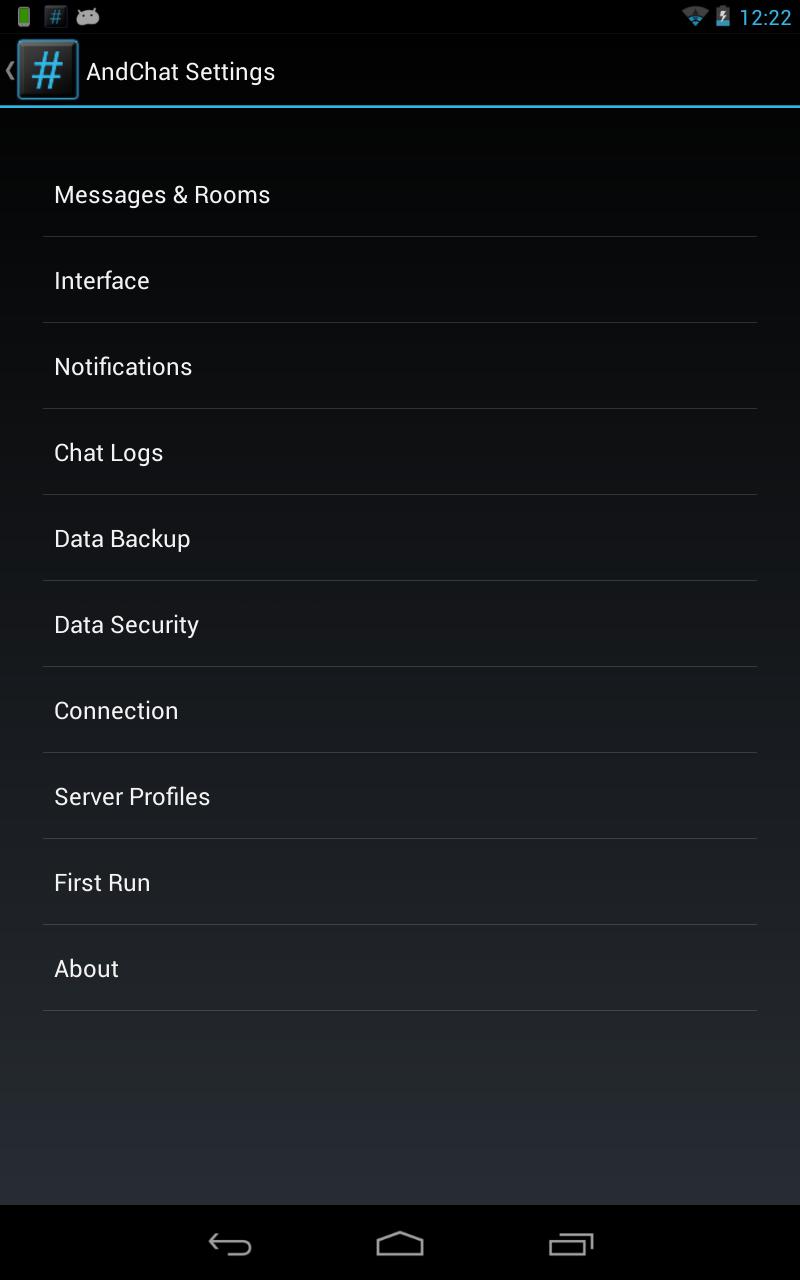Open the Interface settings entry

click(400, 281)
